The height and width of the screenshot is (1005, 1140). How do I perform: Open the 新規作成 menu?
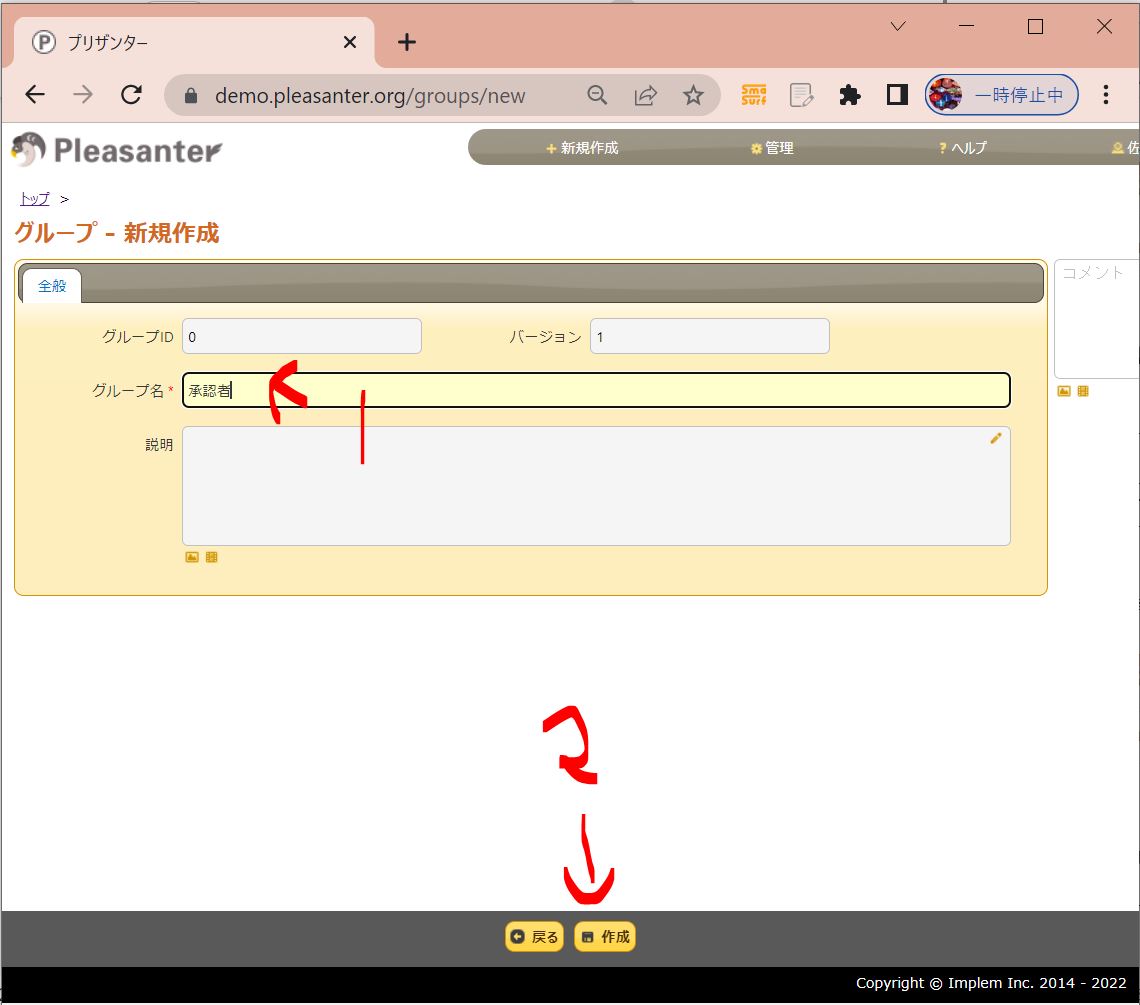click(582, 148)
